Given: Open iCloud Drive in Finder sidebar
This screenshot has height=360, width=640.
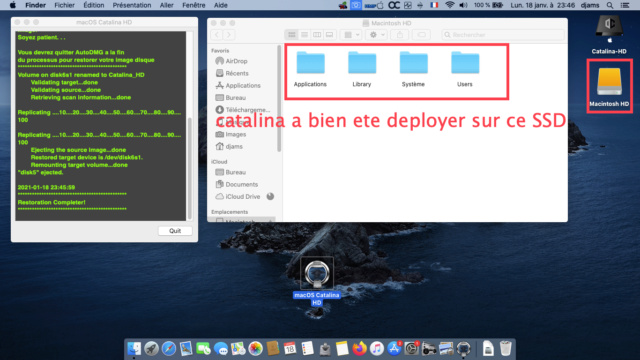Looking at the screenshot, I should [x=243, y=196].
